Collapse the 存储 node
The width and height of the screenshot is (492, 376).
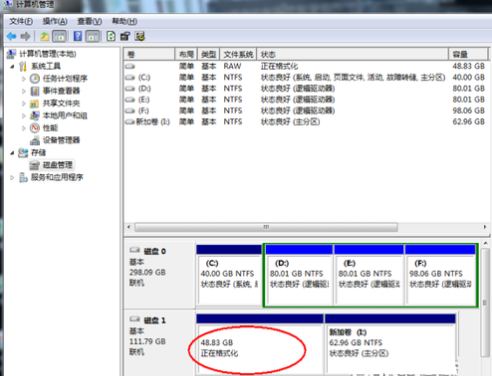pos(12,153)
